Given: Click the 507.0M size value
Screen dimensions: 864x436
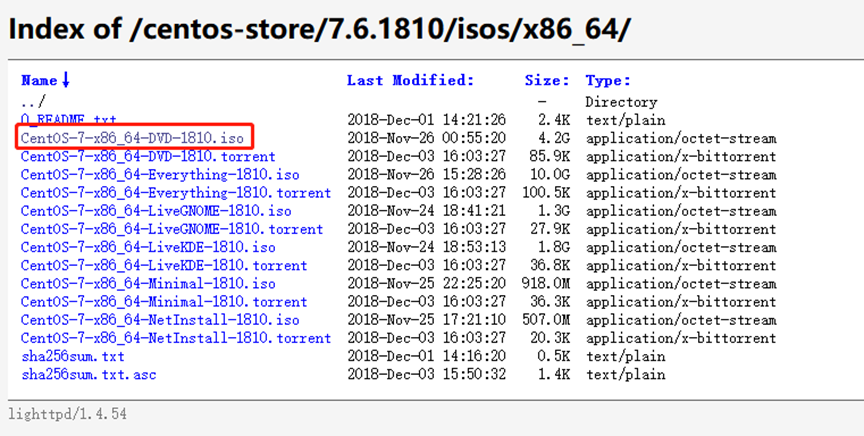Looking at the screenshot, I should (546, 320).
